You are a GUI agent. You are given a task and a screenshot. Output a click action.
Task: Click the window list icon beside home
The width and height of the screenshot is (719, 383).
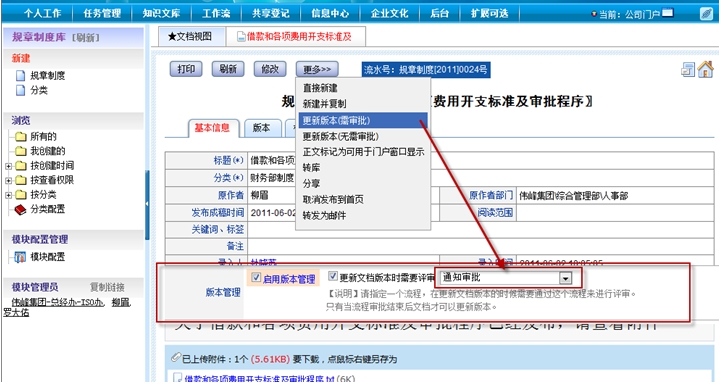click(688, 70)
